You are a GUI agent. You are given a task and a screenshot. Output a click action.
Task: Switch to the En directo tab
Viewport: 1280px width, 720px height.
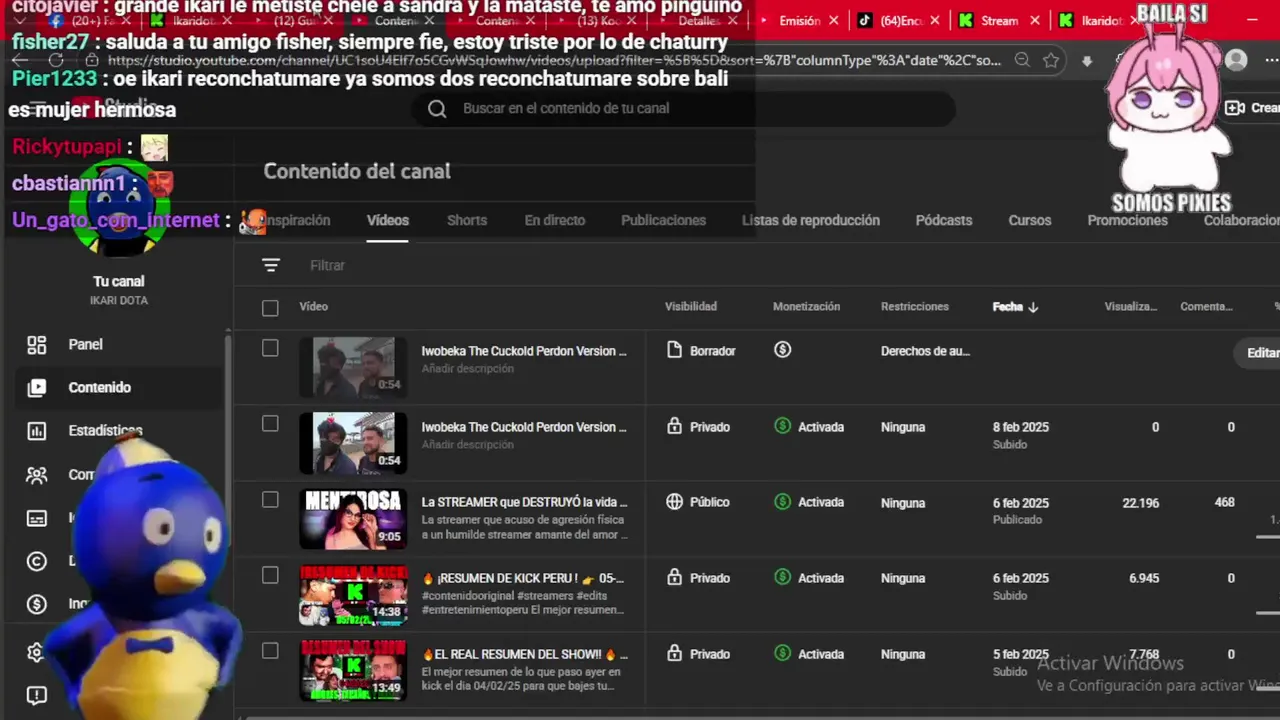tap(555, 220)
